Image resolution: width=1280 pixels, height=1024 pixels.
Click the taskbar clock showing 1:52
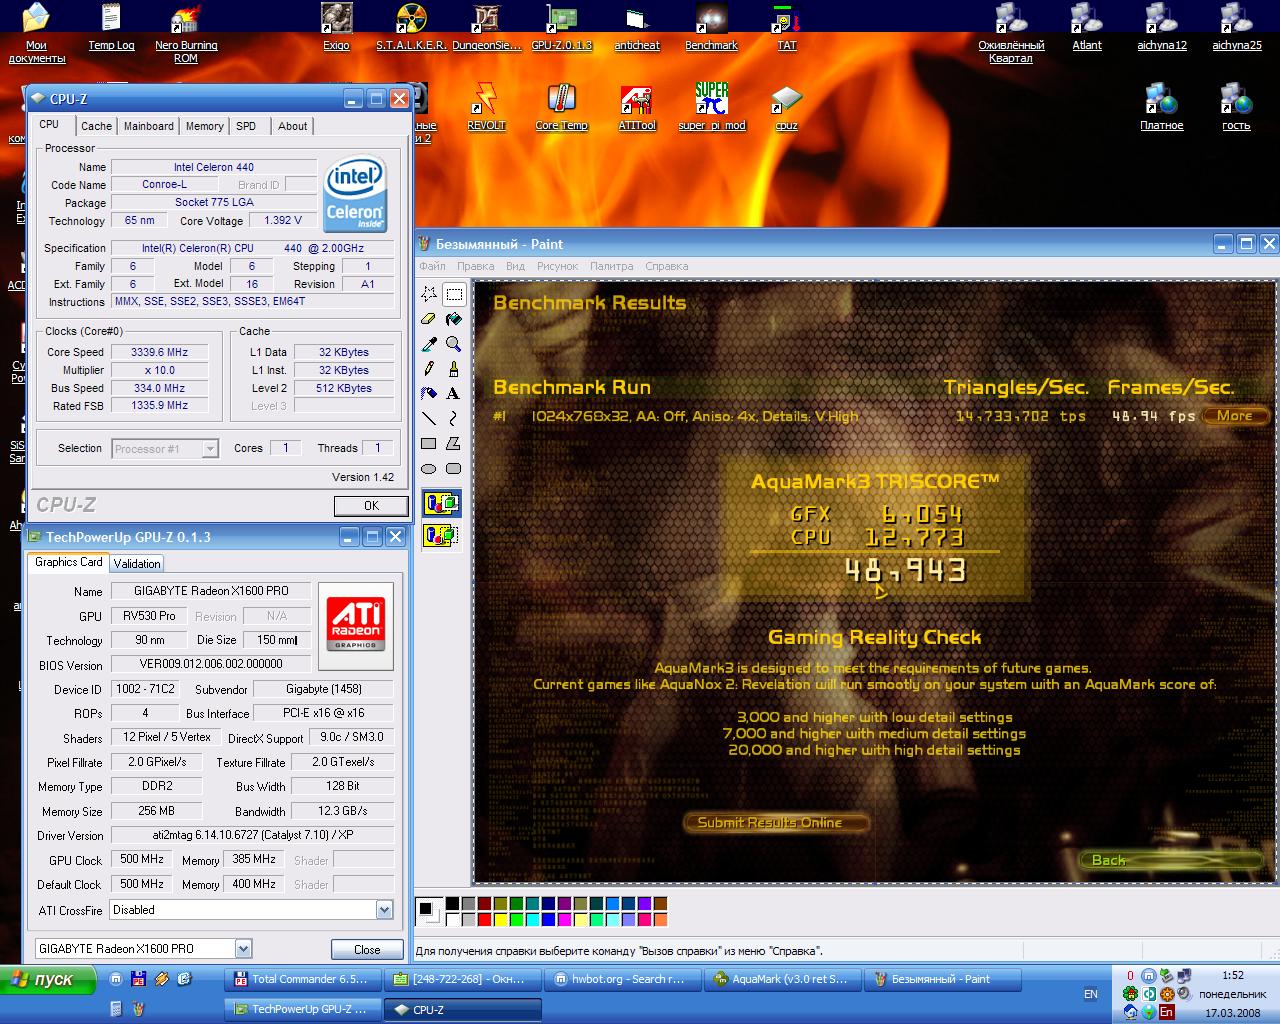pyautogui.click(x=1232, y=975)
